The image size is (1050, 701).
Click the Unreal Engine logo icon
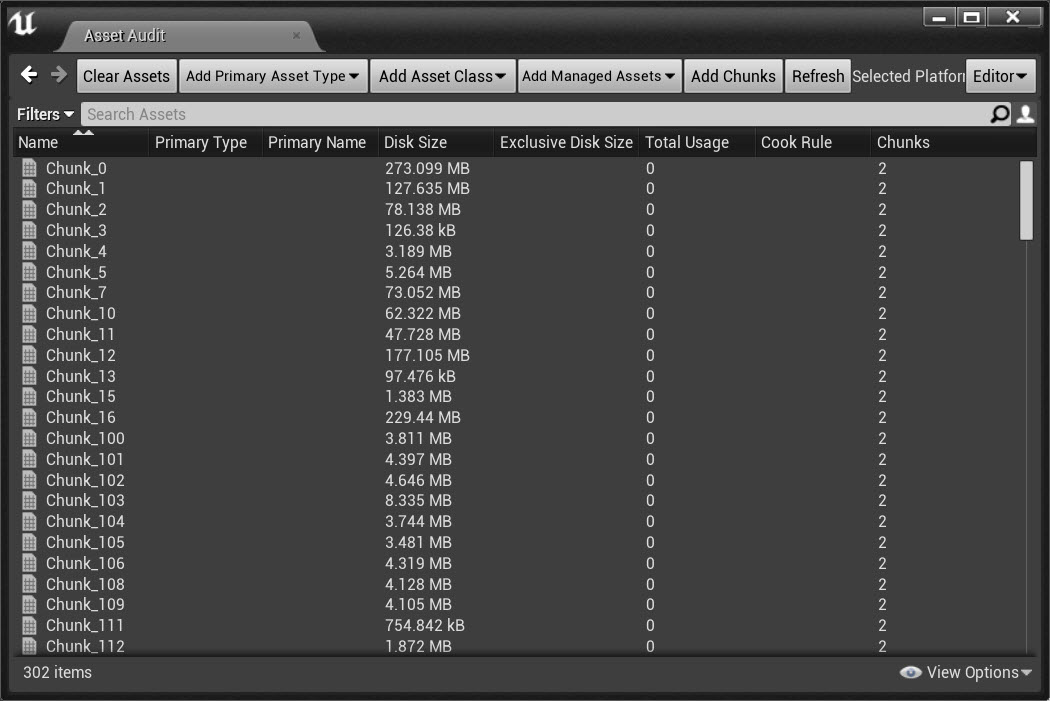pyautogui.click(x=23, y=24)
